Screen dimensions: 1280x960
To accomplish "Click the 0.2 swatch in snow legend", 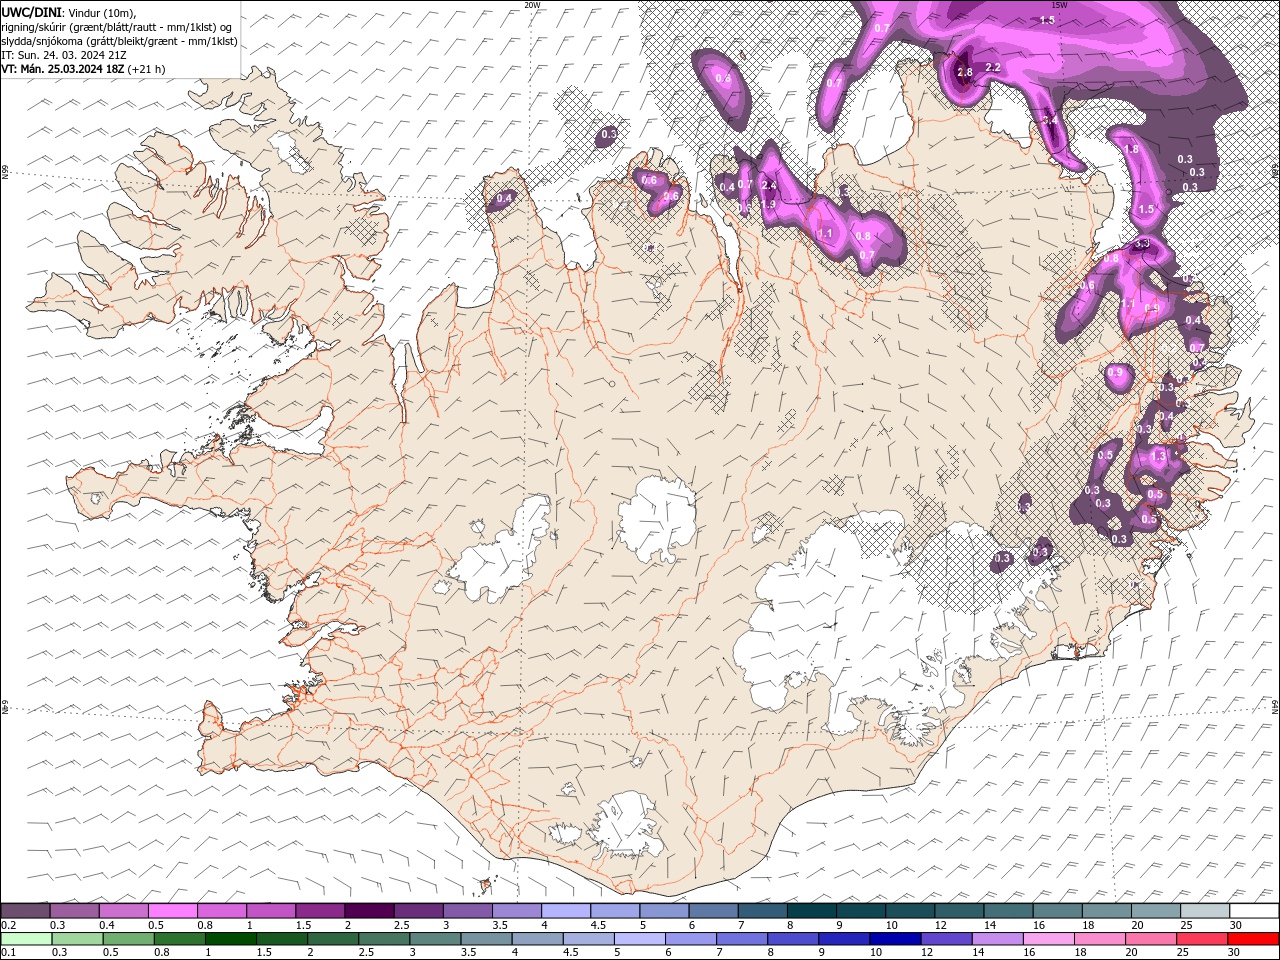I will (25, 911).
